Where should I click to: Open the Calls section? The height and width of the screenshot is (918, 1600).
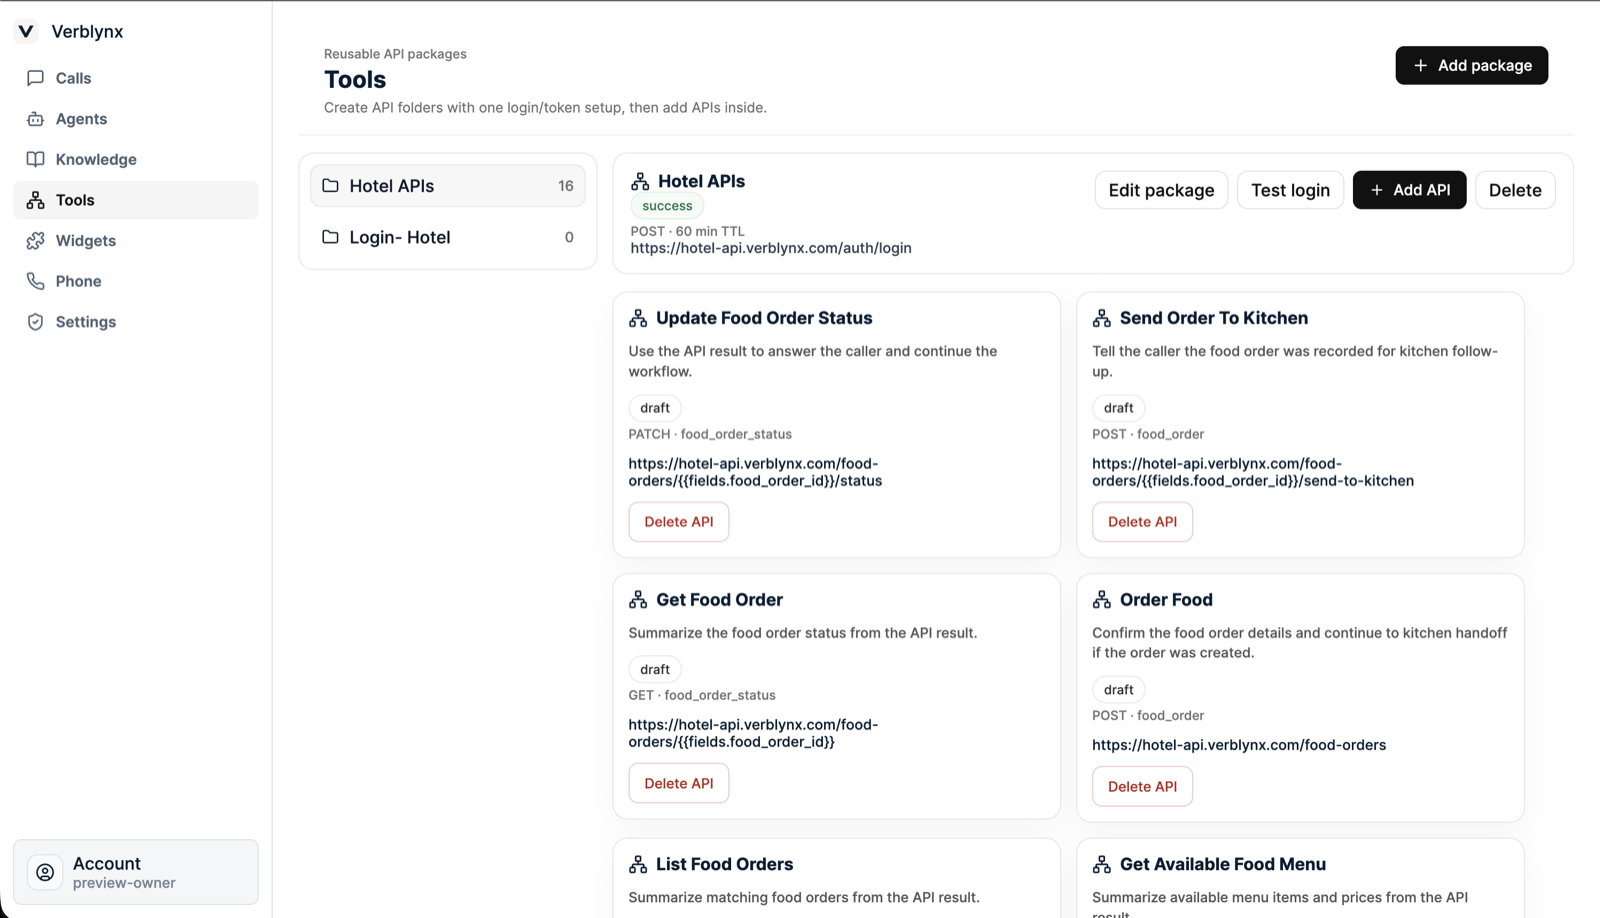[x=136, y=78]
